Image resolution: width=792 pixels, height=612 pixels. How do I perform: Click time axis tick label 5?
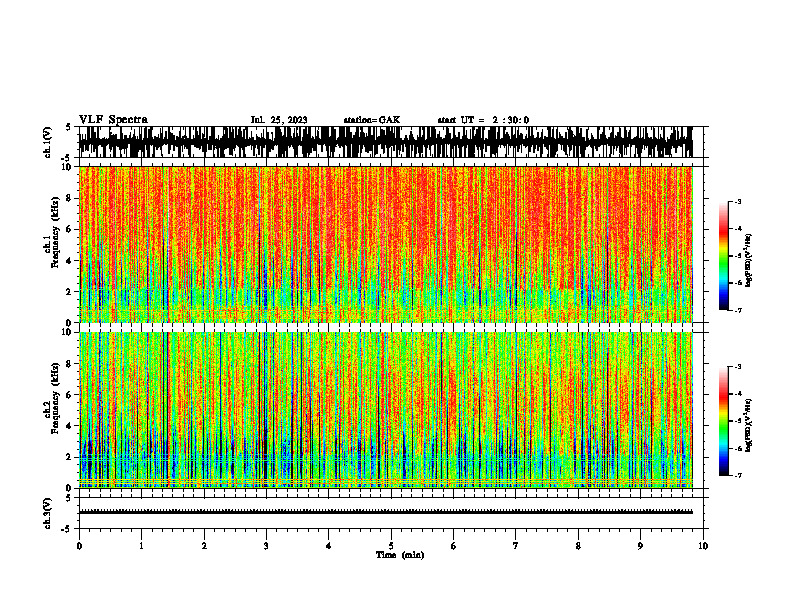point(391,546)
